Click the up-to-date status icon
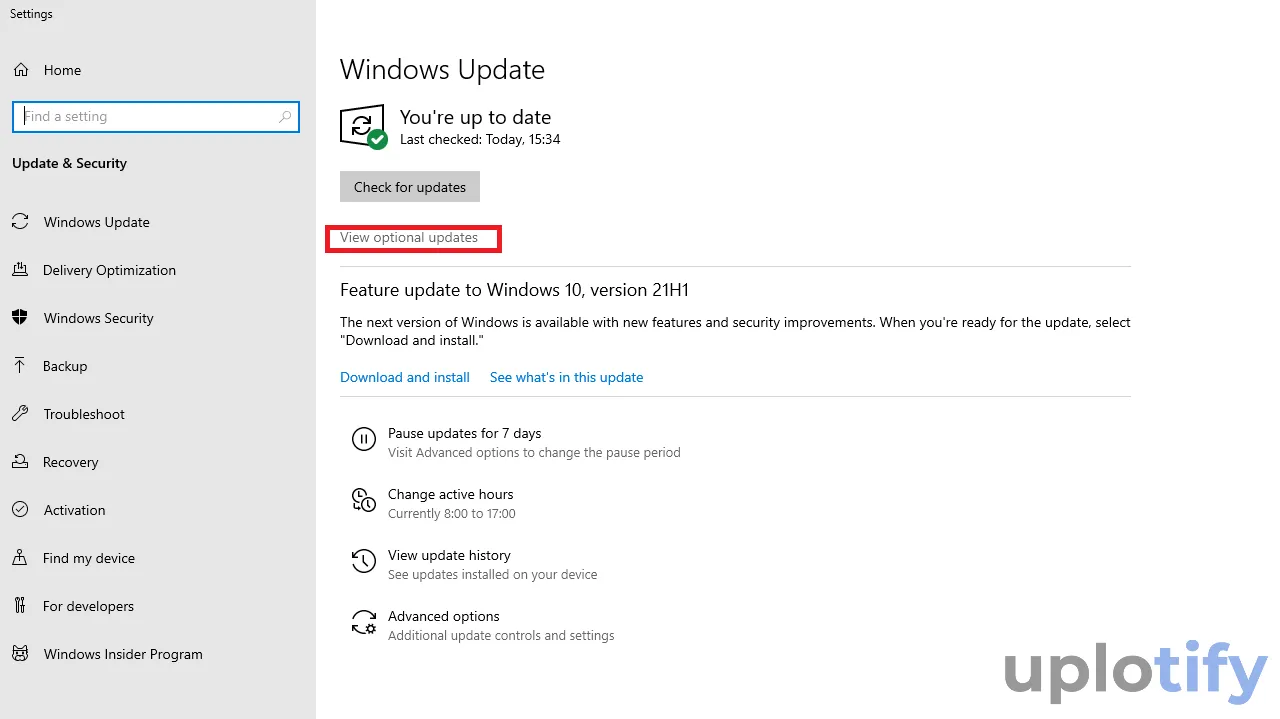This screenshot has width=1280, height=719. tap(363, 126)
